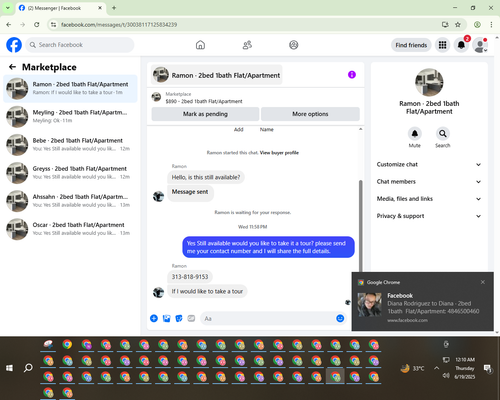Open the Greyss conversation in the list
The width and height of the screenshot is (500, 400).
pyautogui.click(x=70, y=173)
